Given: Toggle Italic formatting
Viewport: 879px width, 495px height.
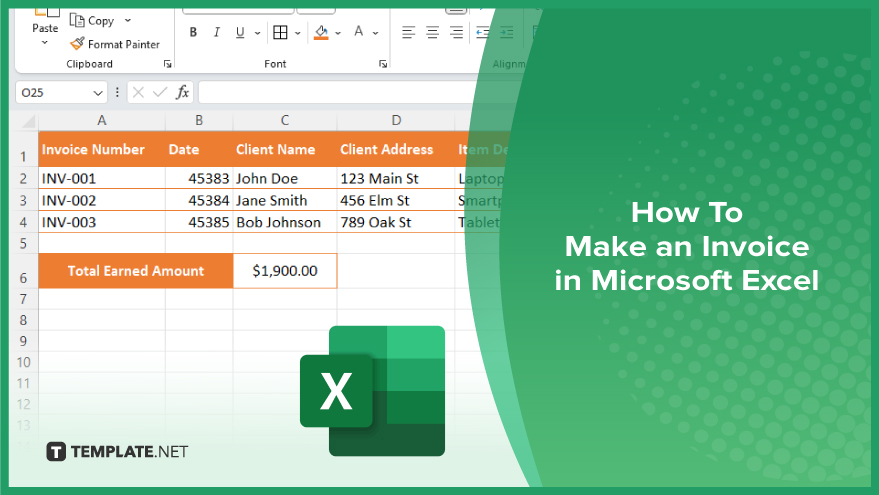Looking at the screenshot, I should pos(216,33).
